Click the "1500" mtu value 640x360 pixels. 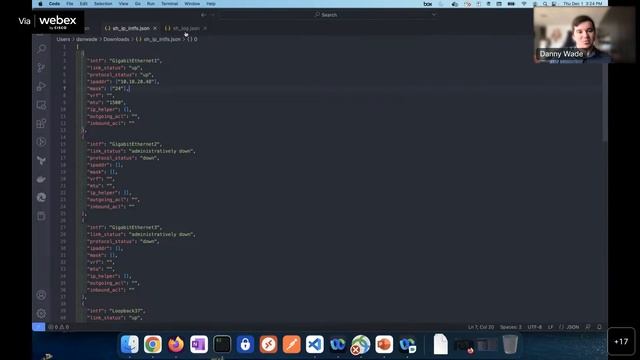[x=116, y=102]
